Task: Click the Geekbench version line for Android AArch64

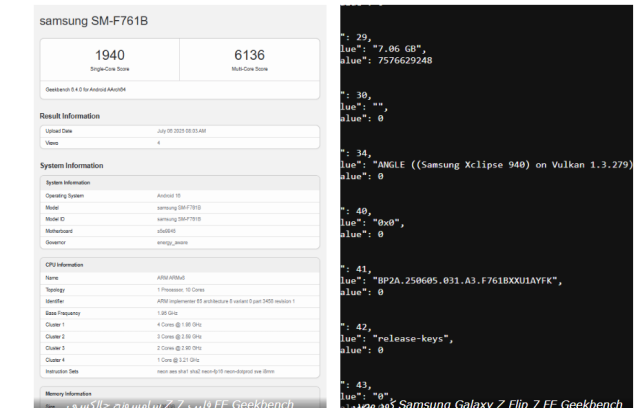Action: coord(86,90)
